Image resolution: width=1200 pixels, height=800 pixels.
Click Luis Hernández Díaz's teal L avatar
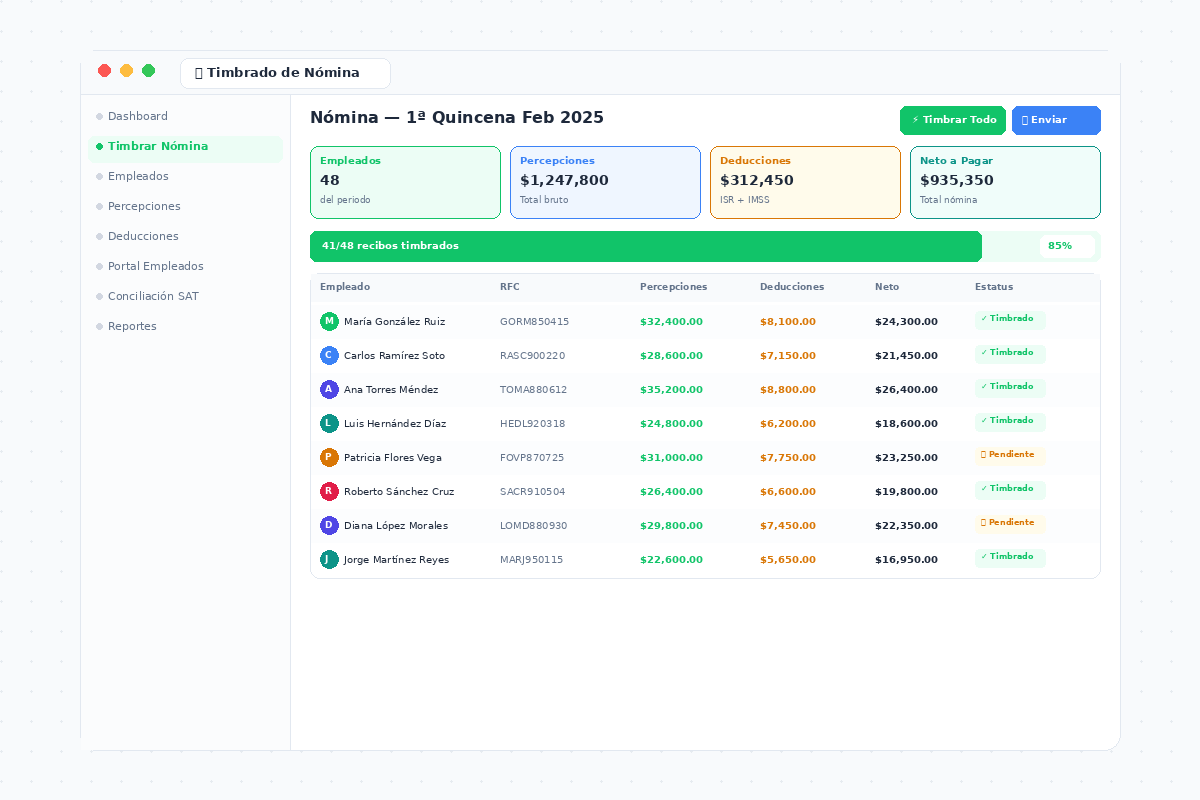tap(329, 423)
